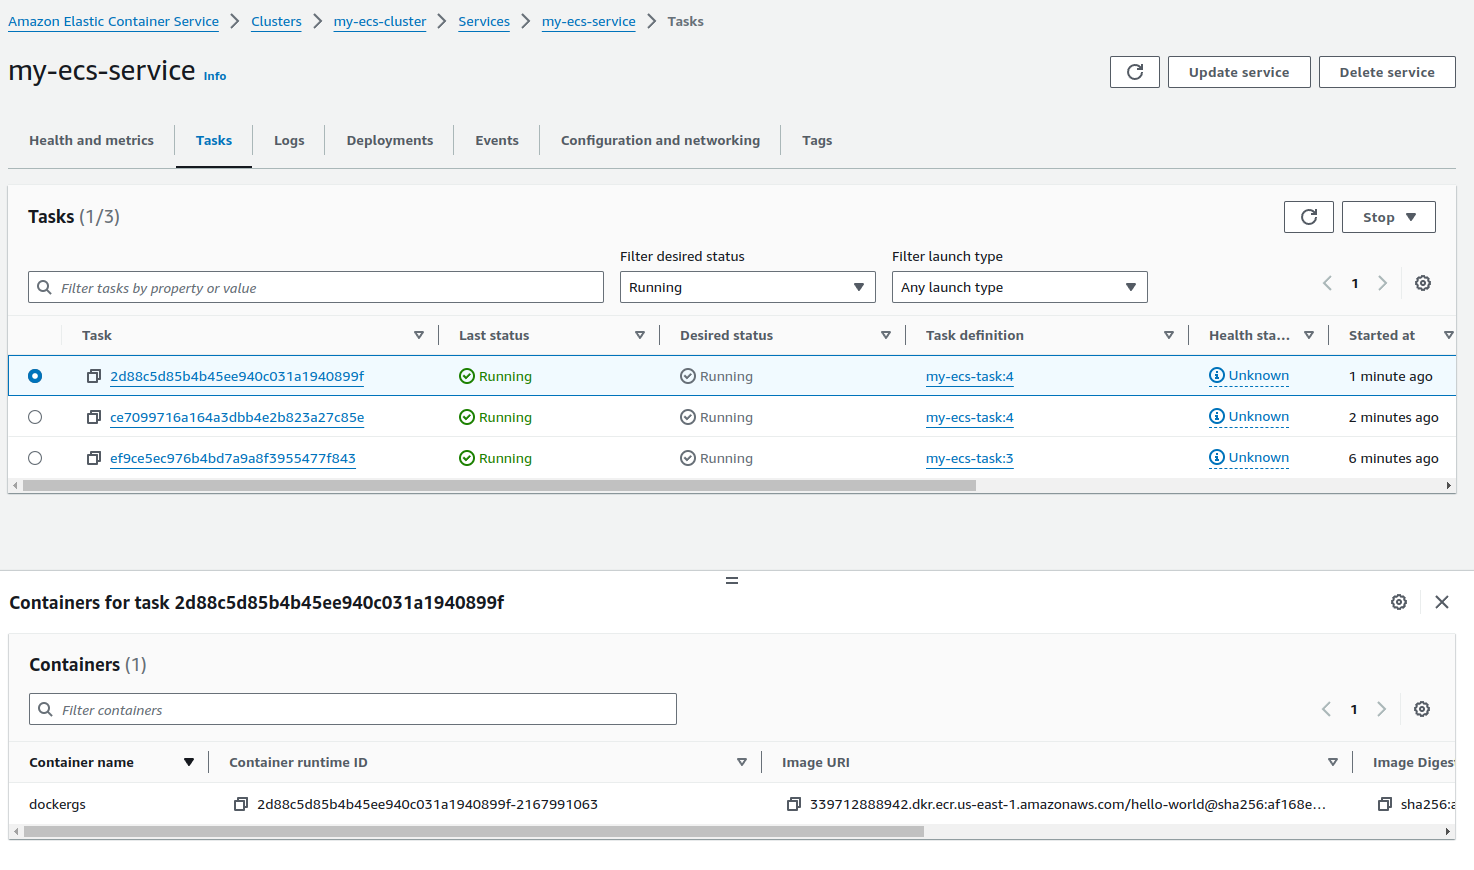Select task ef9ce5ec976b4bd7a9a8f3955477f843 radio button
1474x870 pixels.
click(x=35, y=458)
